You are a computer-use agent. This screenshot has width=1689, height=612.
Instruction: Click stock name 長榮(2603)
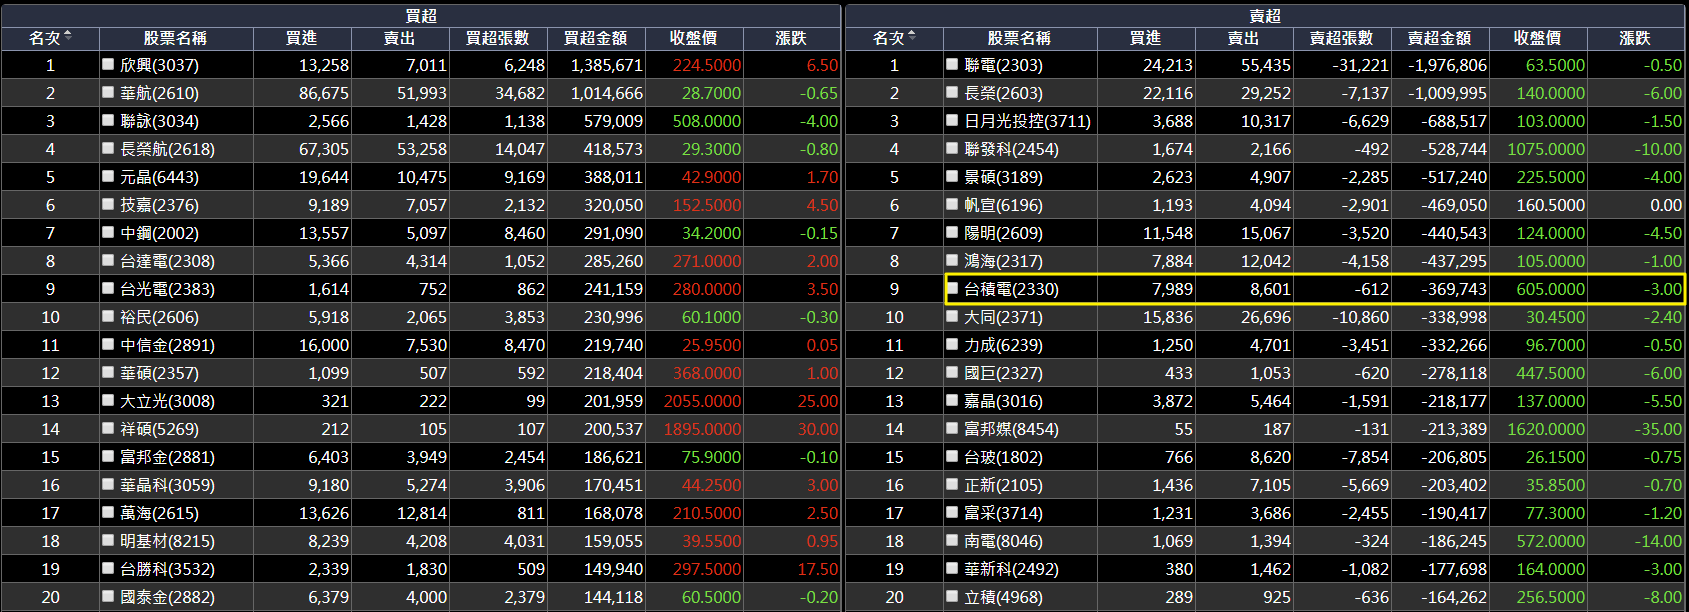point(1003,93)
